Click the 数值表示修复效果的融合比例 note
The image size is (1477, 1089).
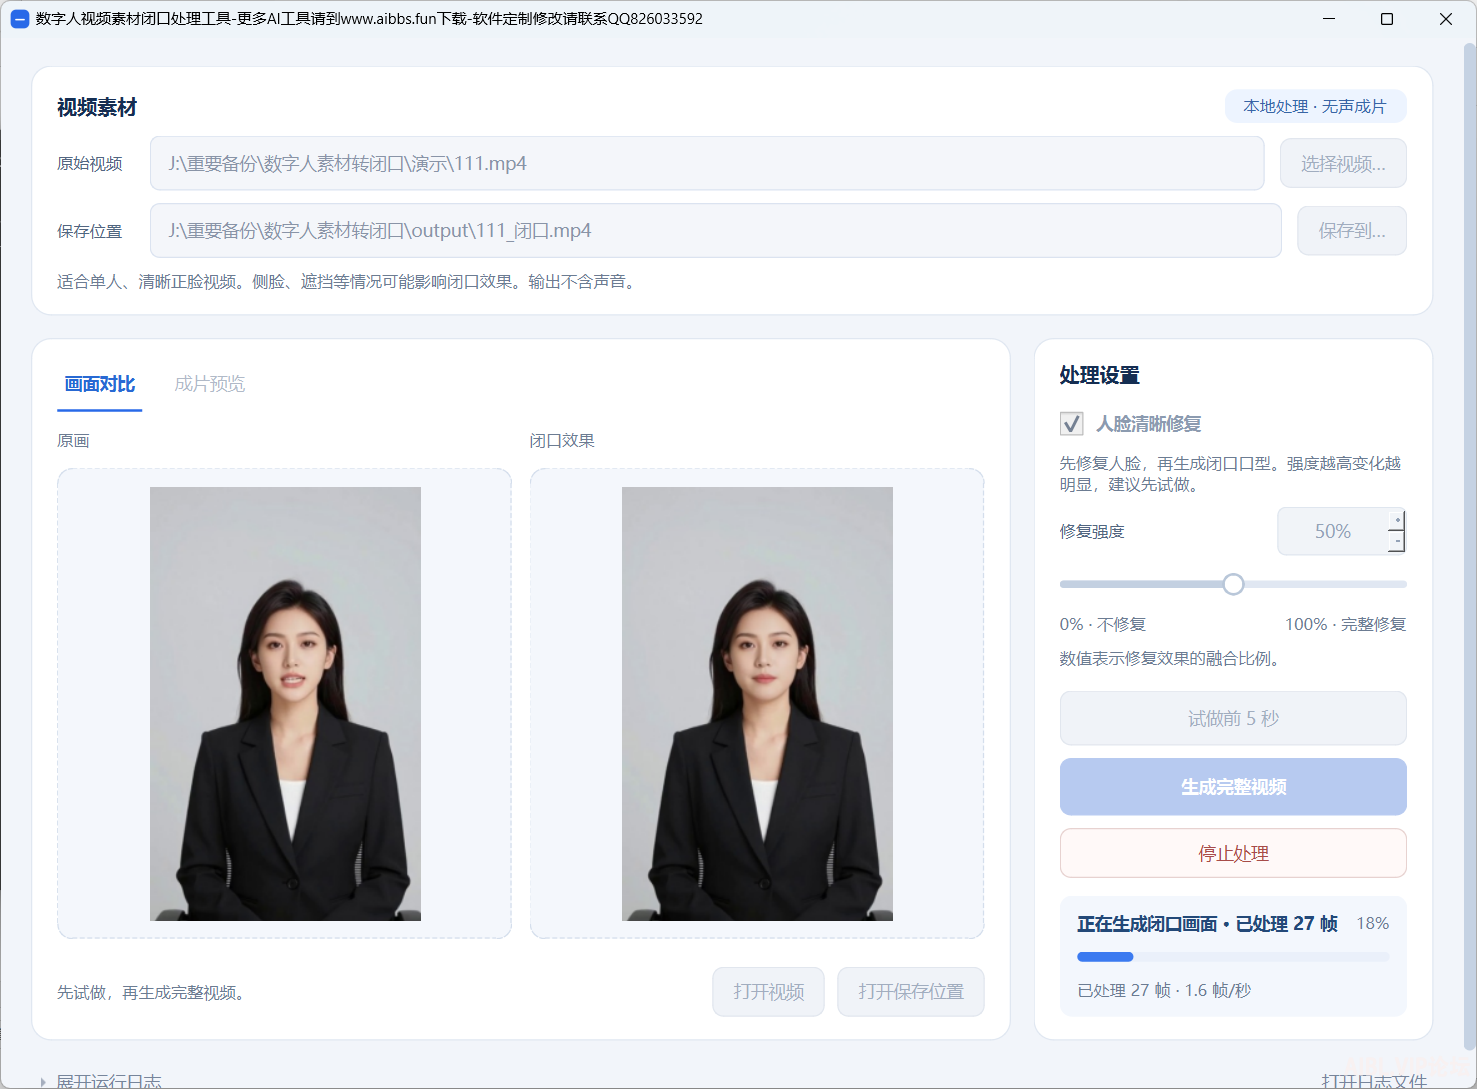pos(1171,658)
